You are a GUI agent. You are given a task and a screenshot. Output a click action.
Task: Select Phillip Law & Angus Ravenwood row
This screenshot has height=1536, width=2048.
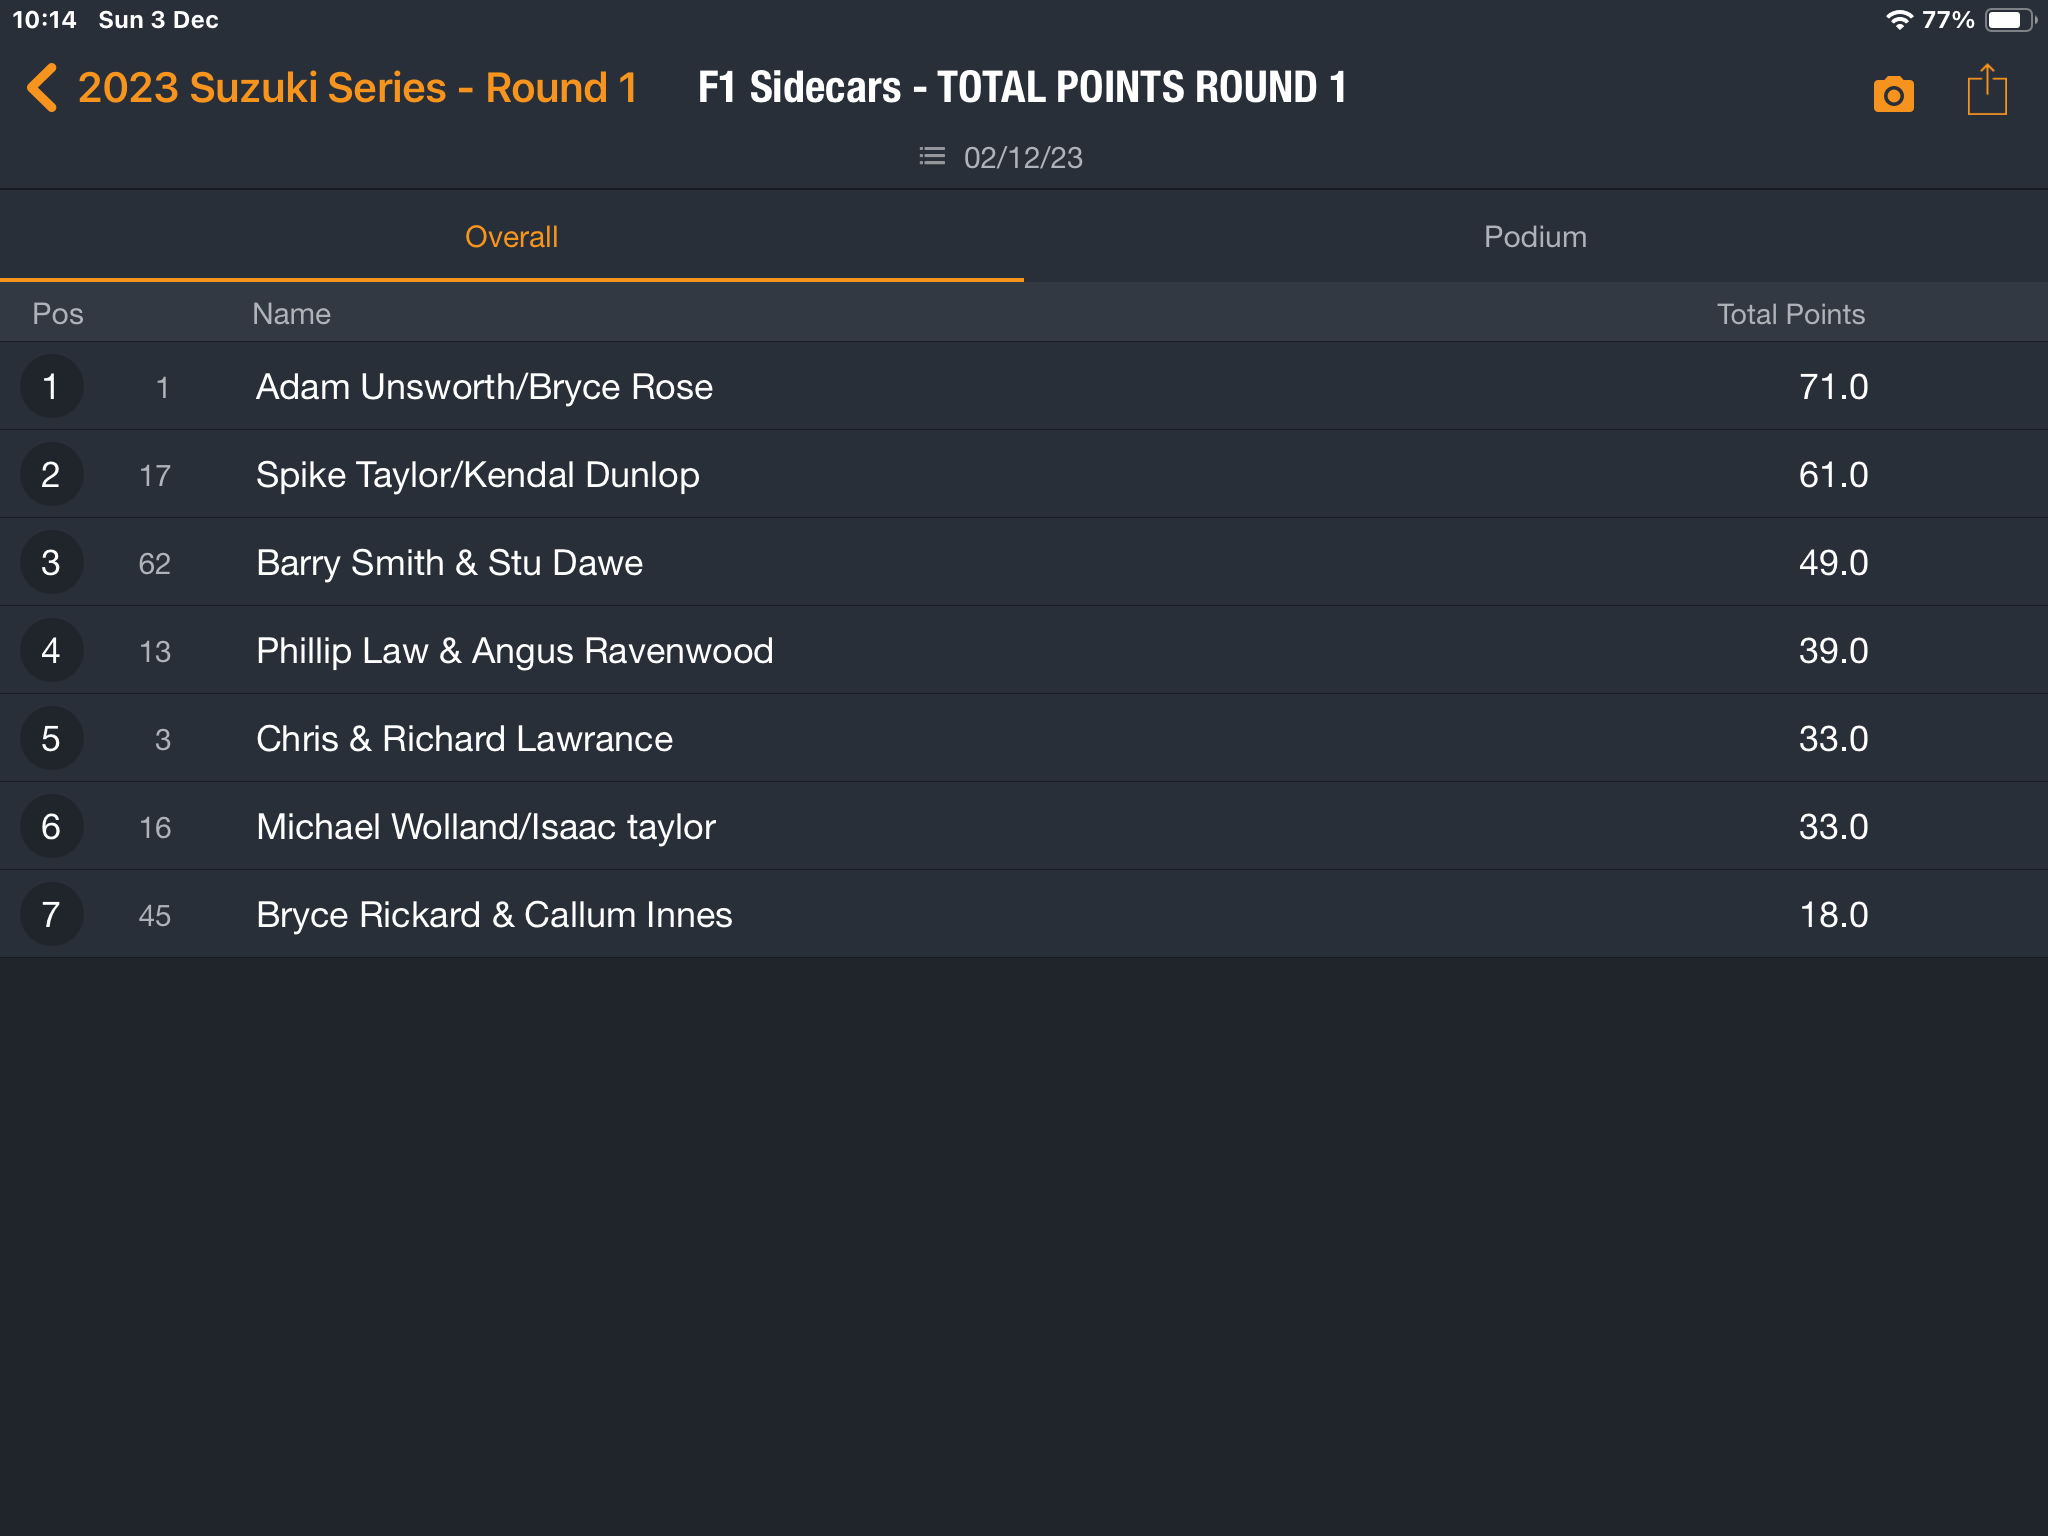(x=1024, y=651)
